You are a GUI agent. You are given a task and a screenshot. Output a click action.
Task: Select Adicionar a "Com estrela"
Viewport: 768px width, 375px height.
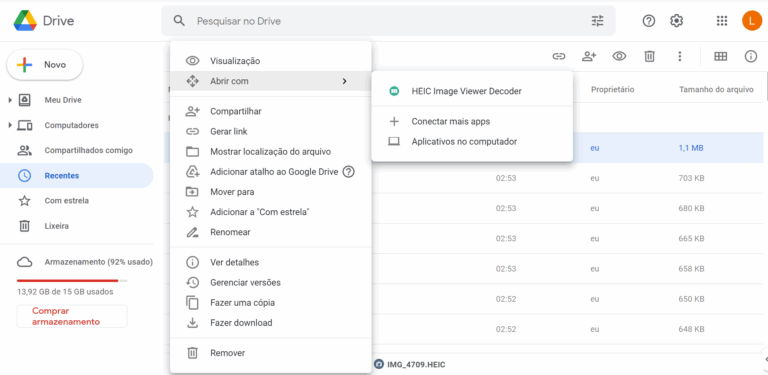[x=270, y=212]
